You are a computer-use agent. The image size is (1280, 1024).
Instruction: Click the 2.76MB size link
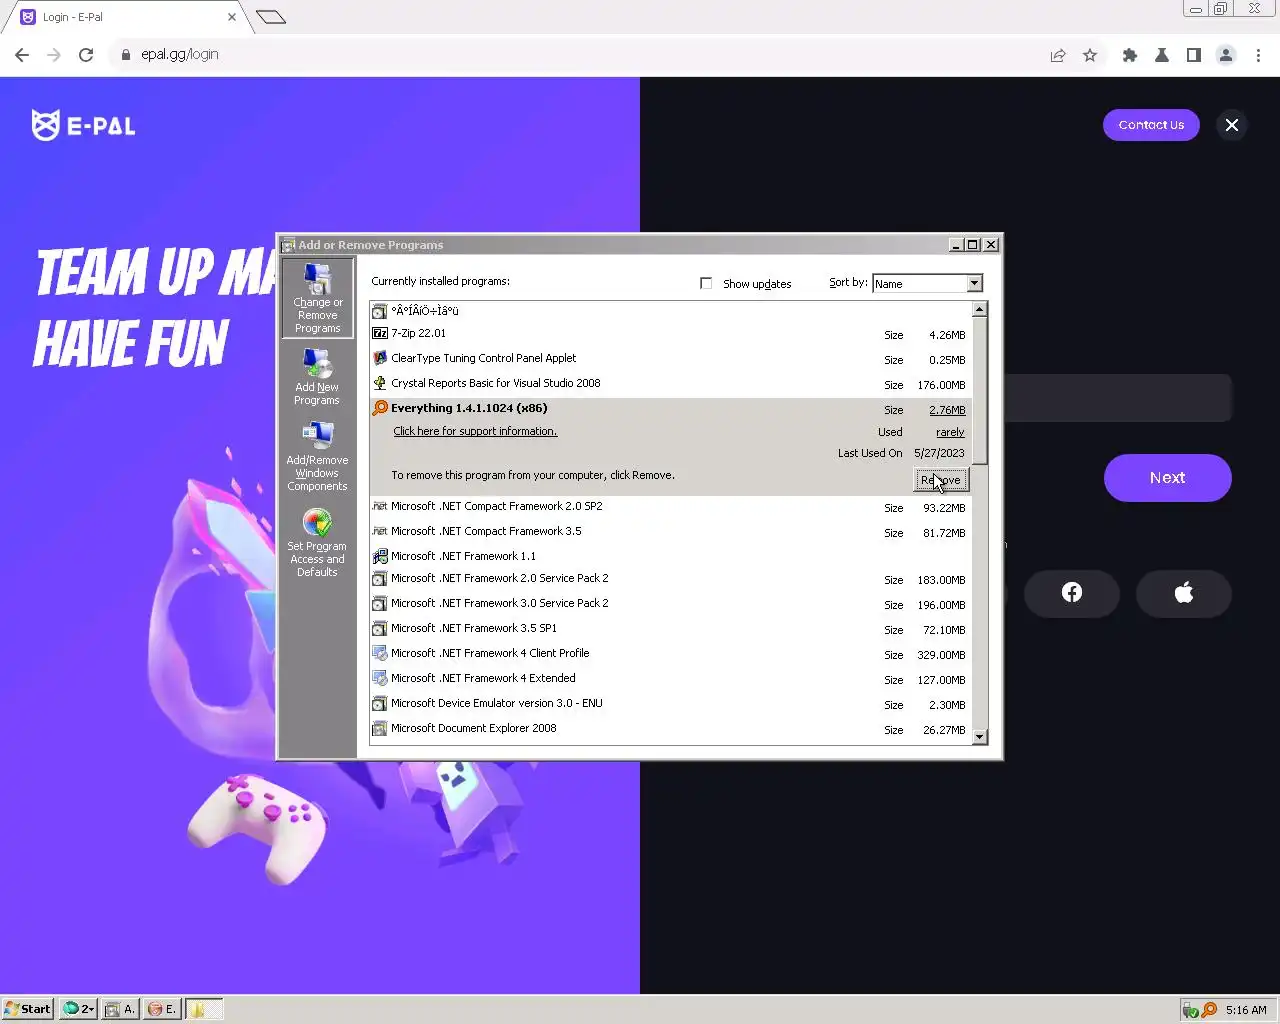pos(947,410)
